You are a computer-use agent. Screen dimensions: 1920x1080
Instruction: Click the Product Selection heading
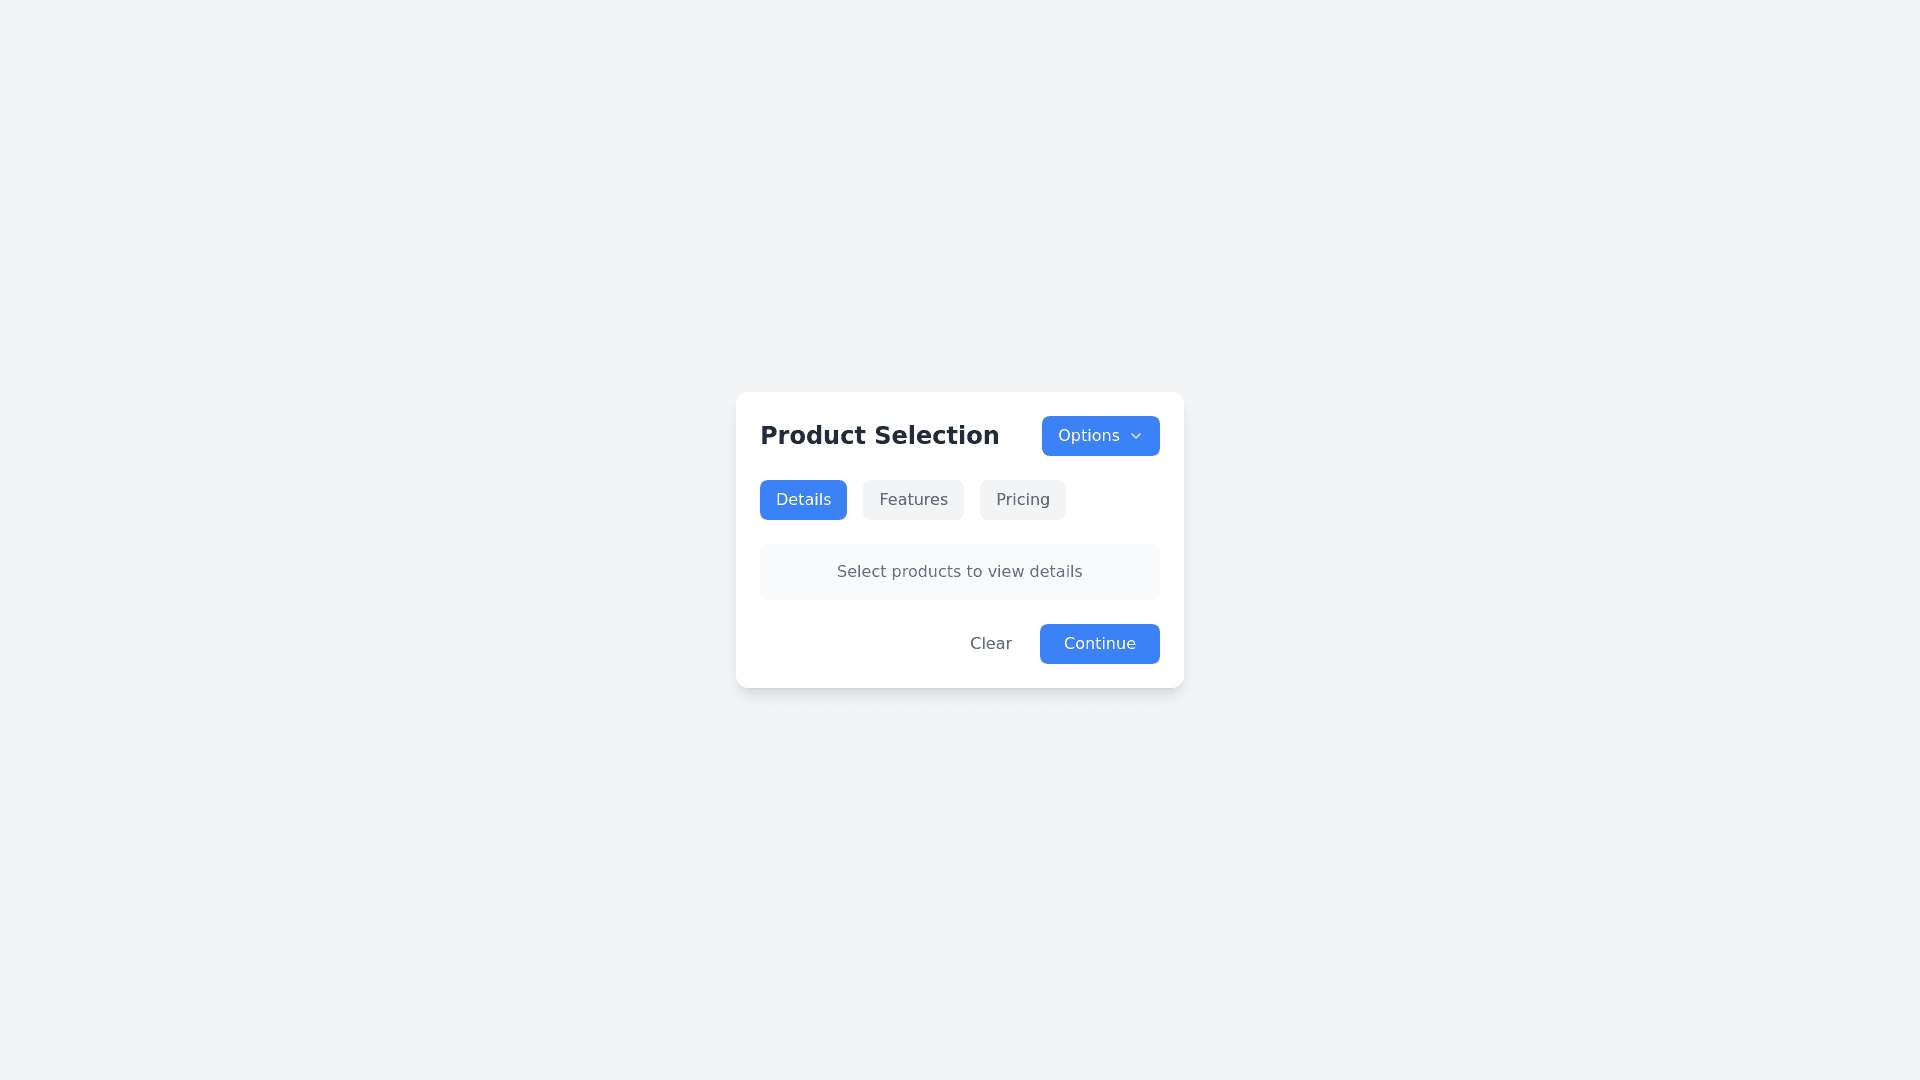coord(879,436)
